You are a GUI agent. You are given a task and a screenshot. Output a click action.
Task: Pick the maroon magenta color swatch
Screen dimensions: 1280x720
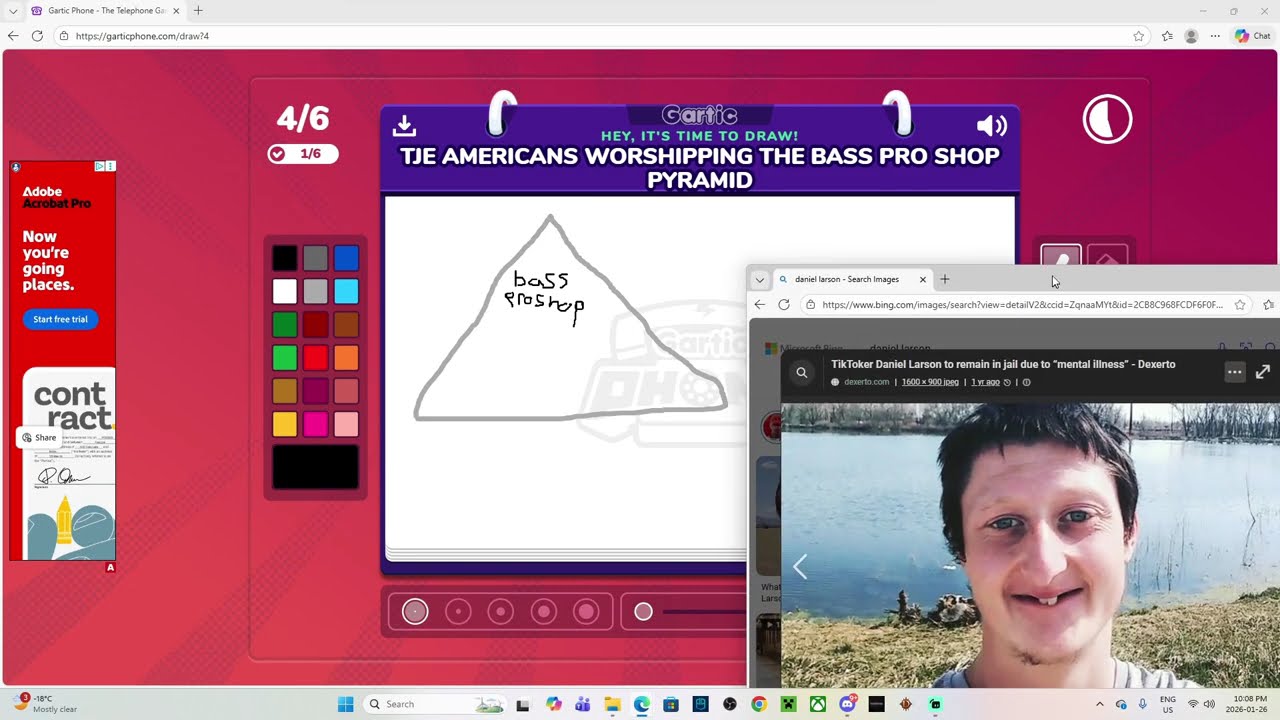(315, 391)
